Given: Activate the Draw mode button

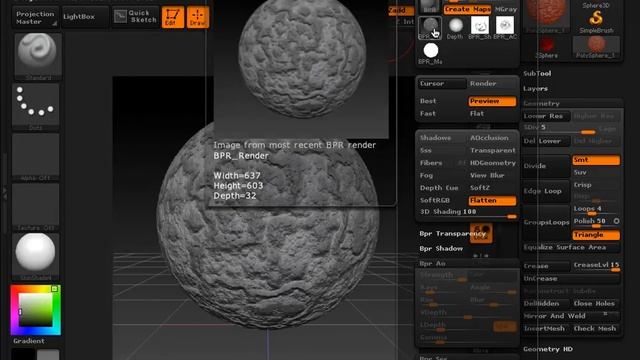Looking at the screenshot, I should 198,17.
